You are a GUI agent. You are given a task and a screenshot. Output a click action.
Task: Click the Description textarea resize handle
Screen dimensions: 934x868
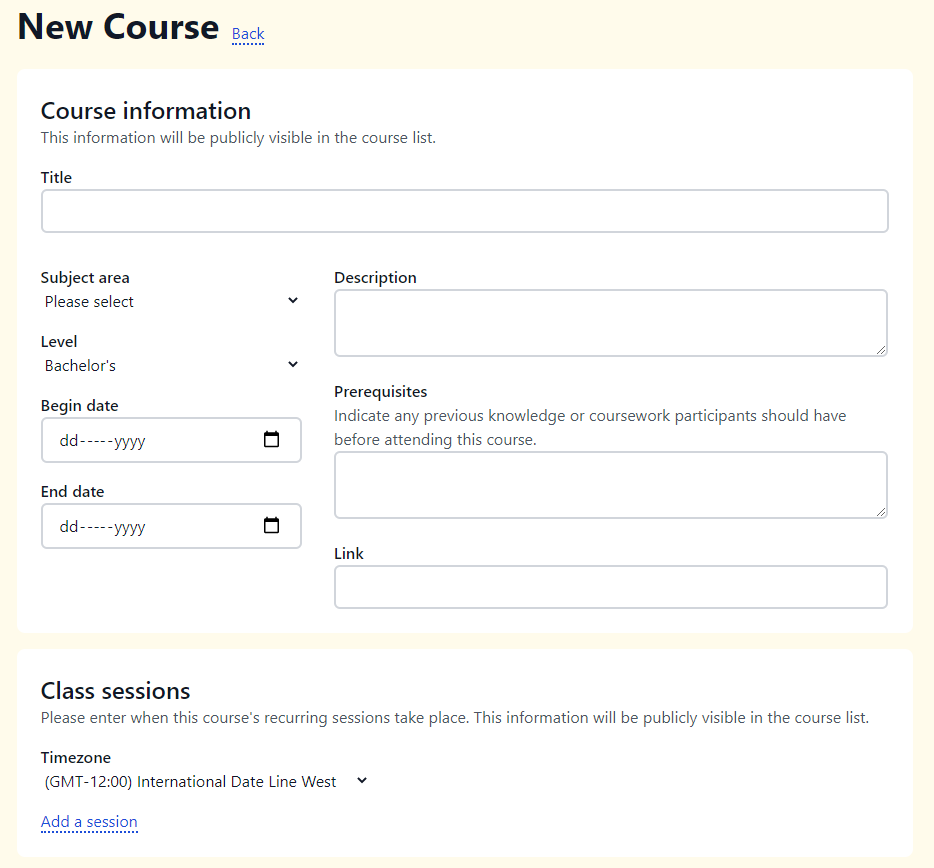(x=883, y=350)
